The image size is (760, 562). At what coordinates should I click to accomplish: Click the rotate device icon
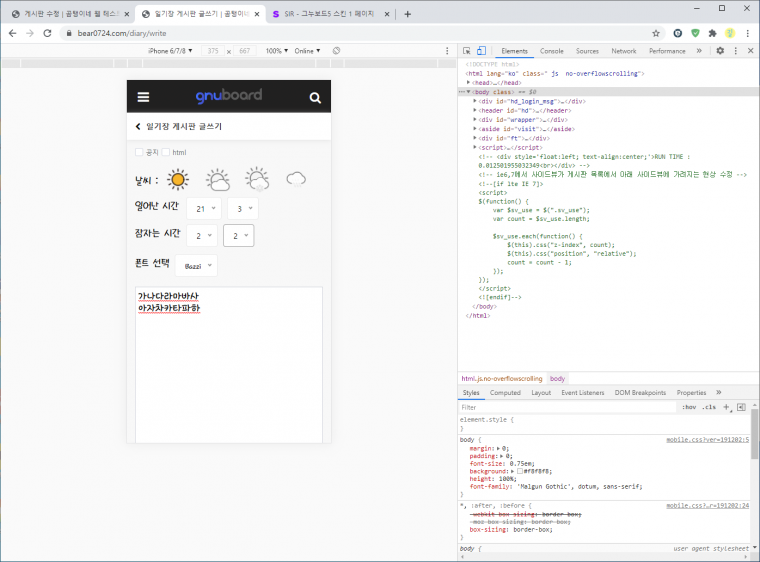click(337, 50)
